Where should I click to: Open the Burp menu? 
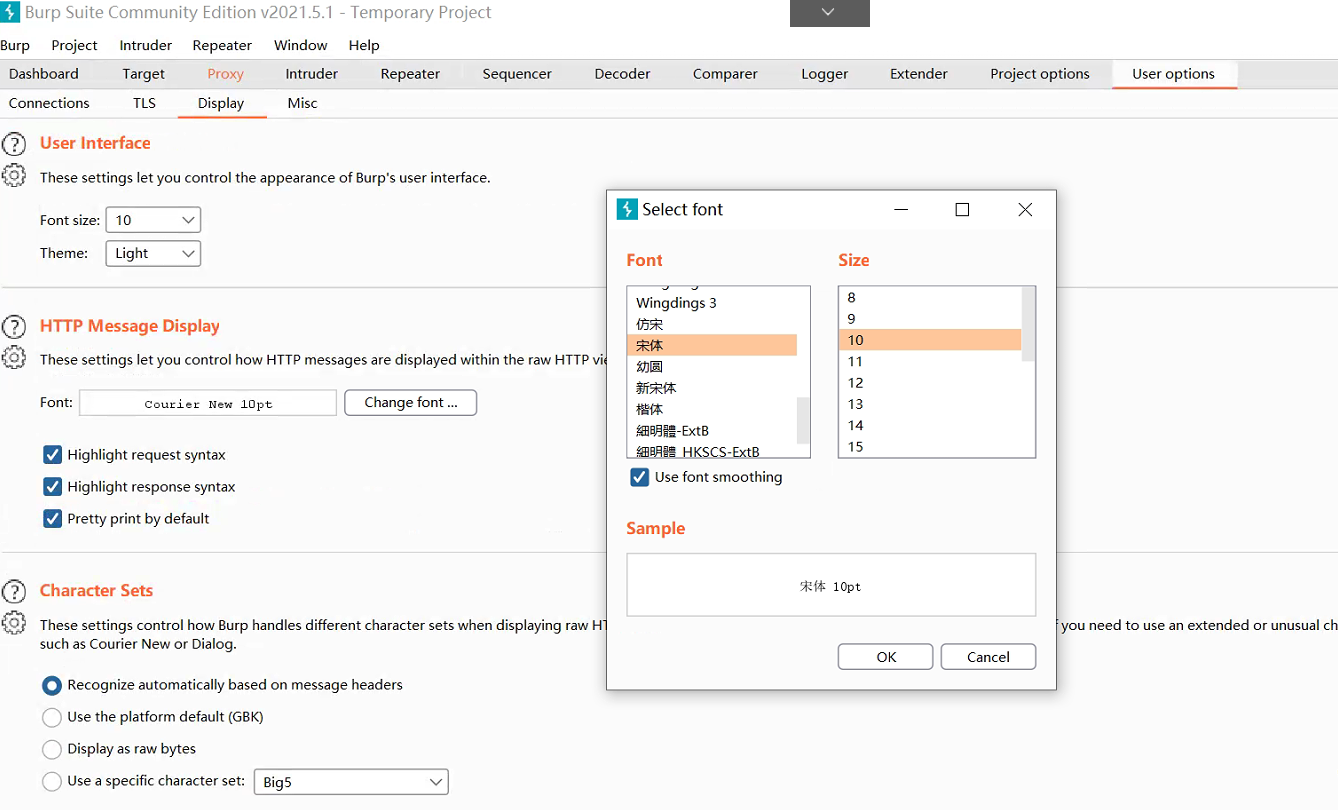[x=15, y=45]
